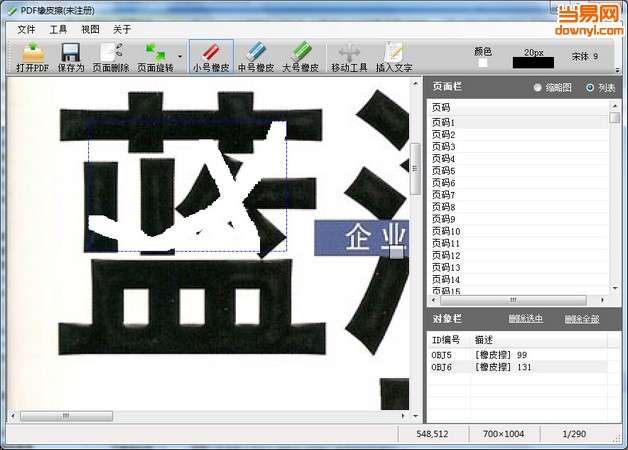Screen dimensions: 628x450
Task: Select the 缩略图 thumbnail view radio button
Action: pyautogui.click(x=537, y=87)
